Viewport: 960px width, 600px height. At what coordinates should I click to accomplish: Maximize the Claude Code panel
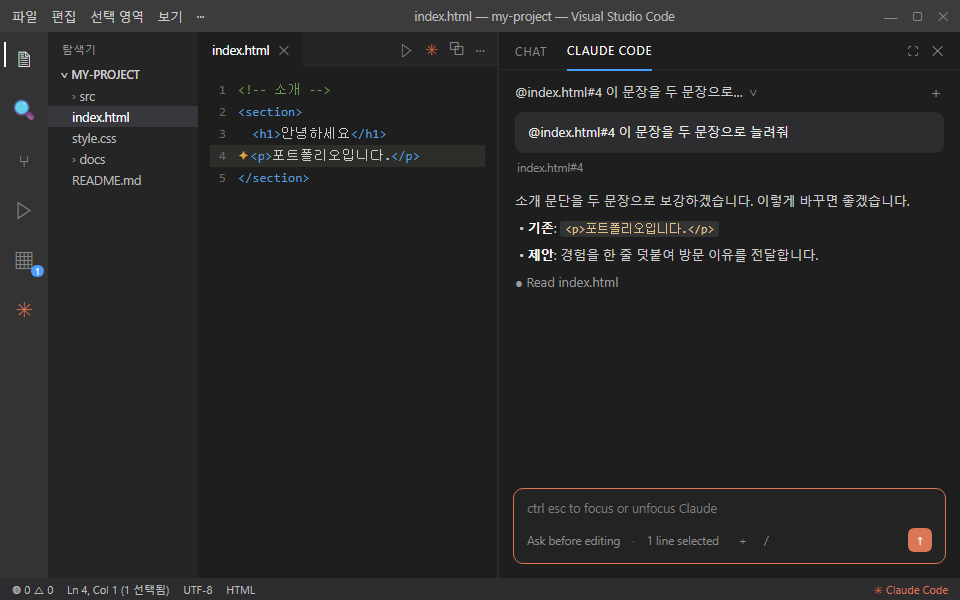pyautogui.click(x=913, y=51)
